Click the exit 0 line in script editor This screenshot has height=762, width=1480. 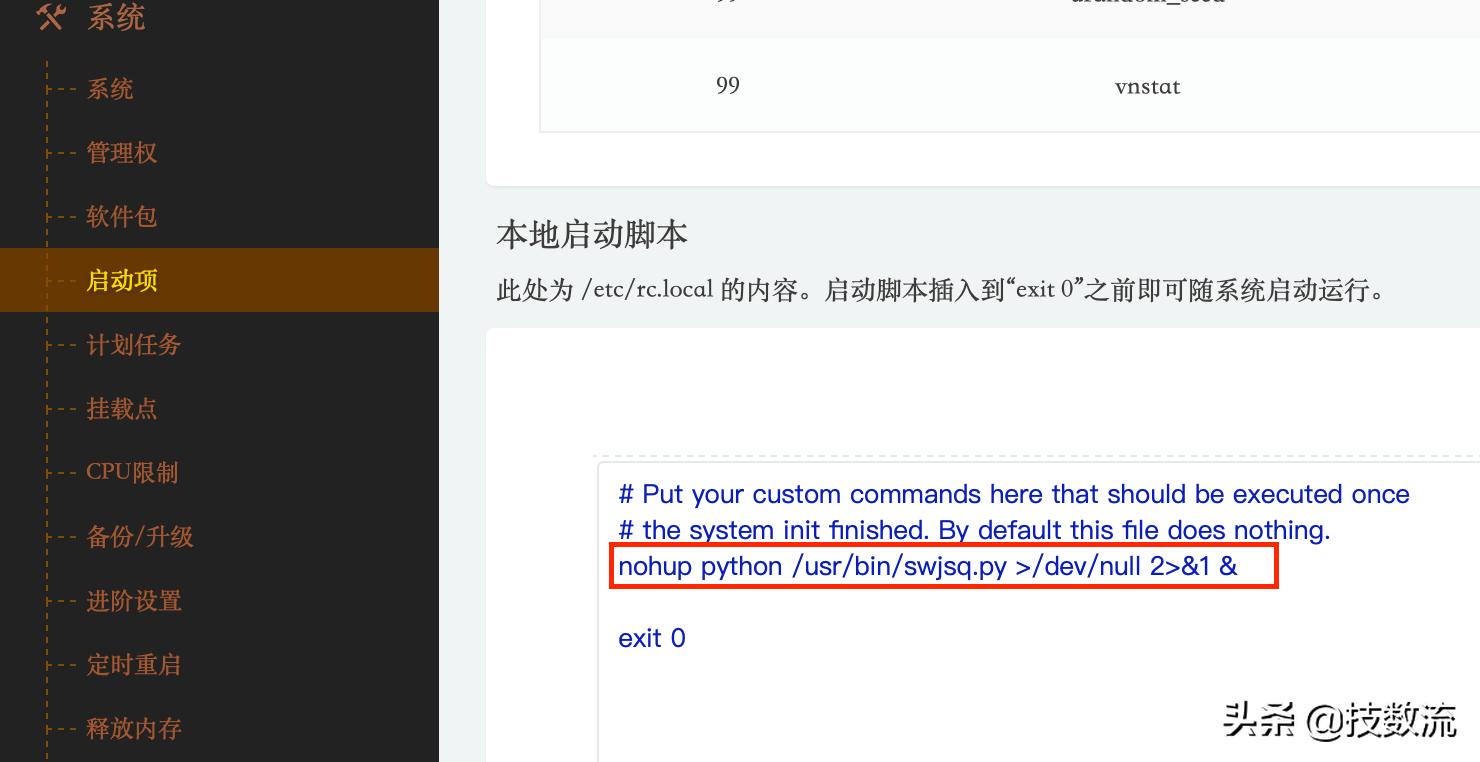[x=652, y=638]
